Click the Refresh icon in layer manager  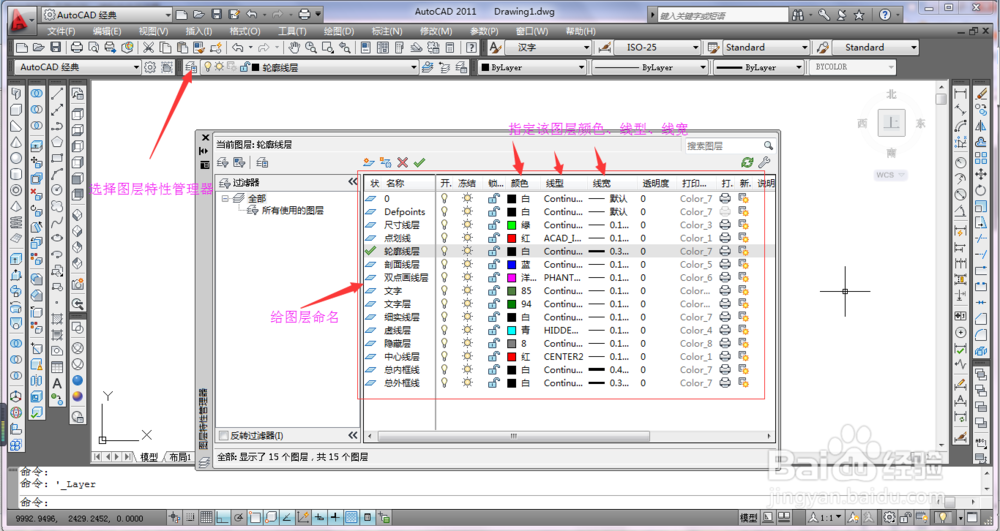coord(747,163)
